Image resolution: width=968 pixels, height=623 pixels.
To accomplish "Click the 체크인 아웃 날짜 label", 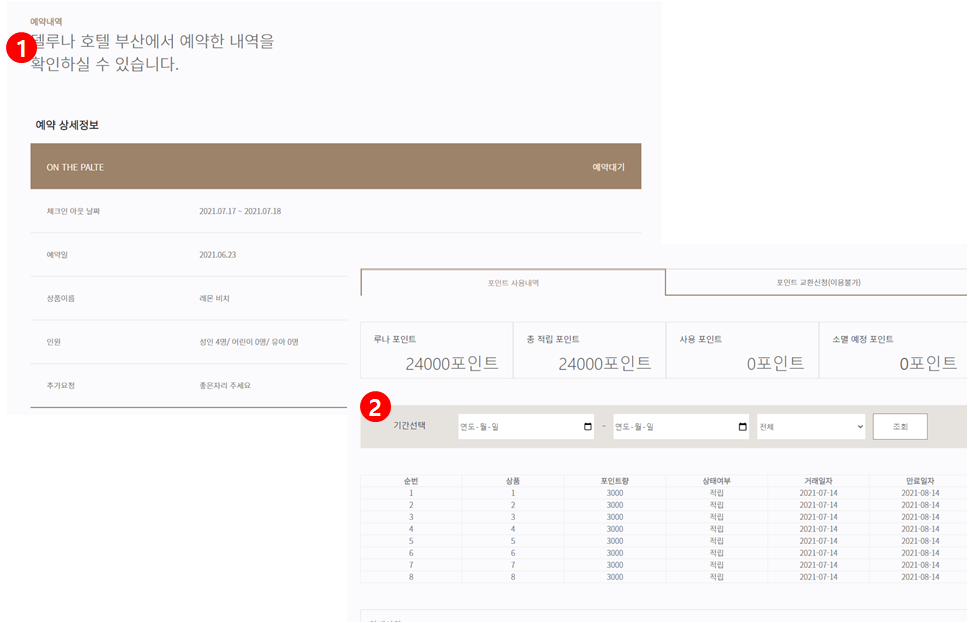I will pos(73,211).
